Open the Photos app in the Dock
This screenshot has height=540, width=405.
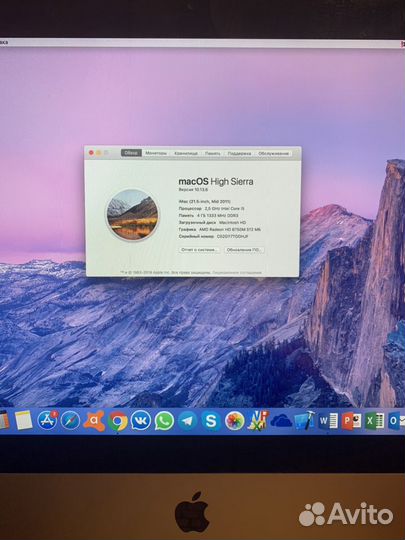[235, 421]
